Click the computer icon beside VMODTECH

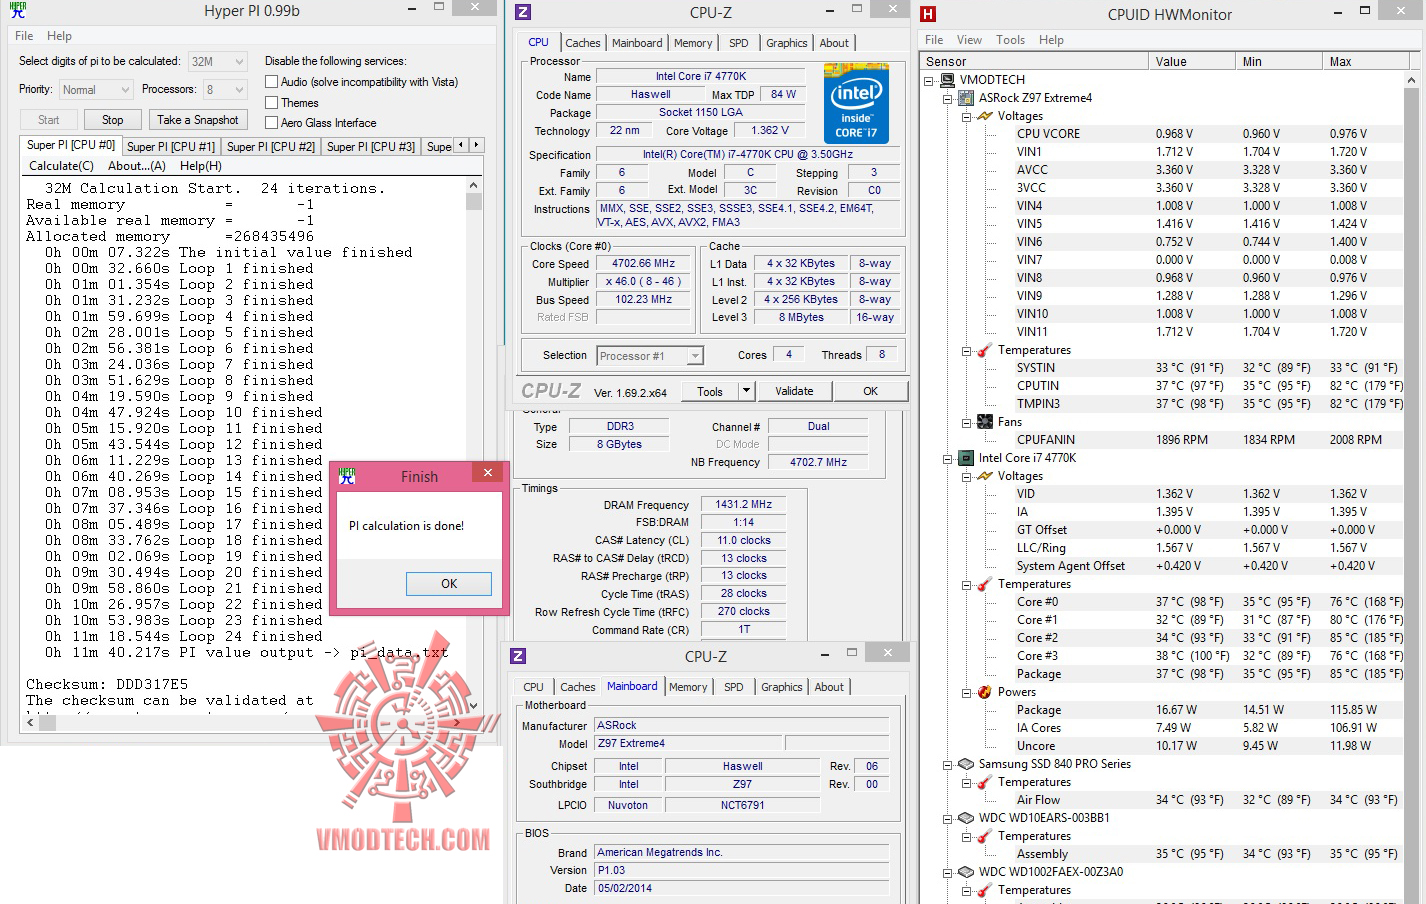click(x=946, y=80)
